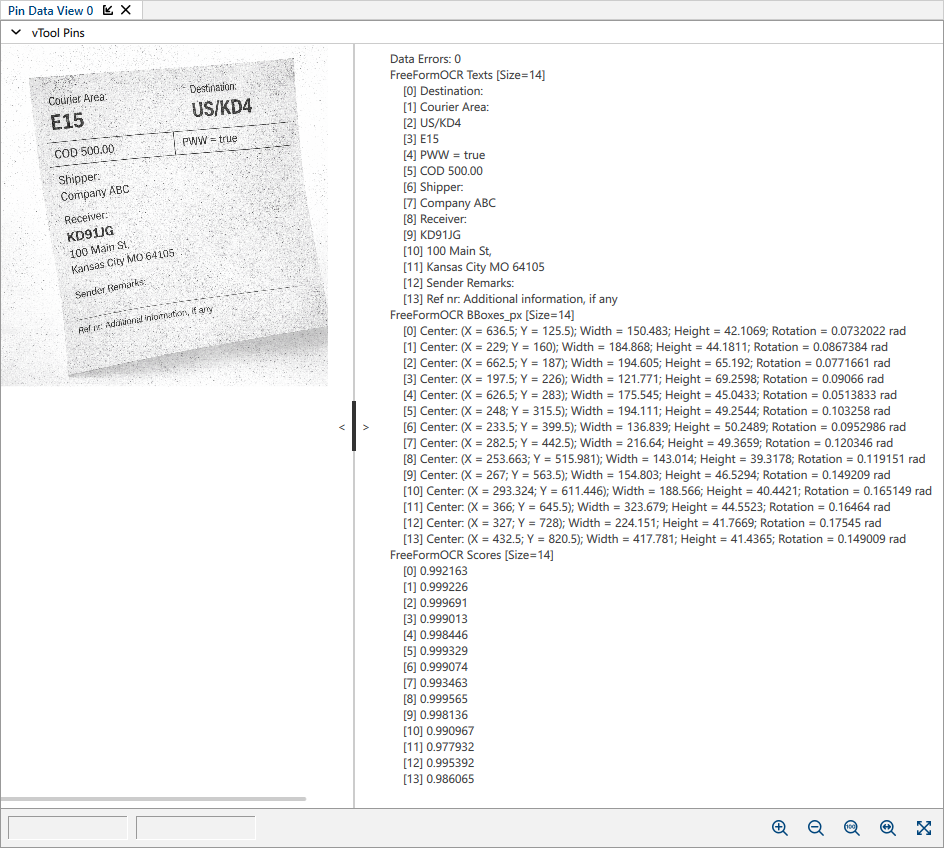This screenshot has width=944, height=848.
Task: Select score entry '[1] 0.999226'
Action: coord(435,587)
